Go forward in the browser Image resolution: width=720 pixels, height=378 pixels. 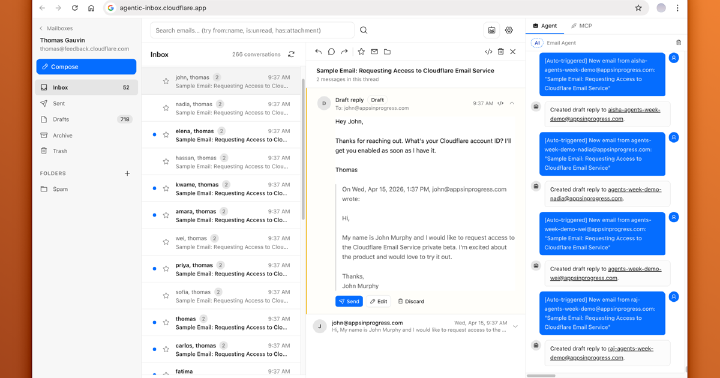pyautogui.click(x=58, y=8)
